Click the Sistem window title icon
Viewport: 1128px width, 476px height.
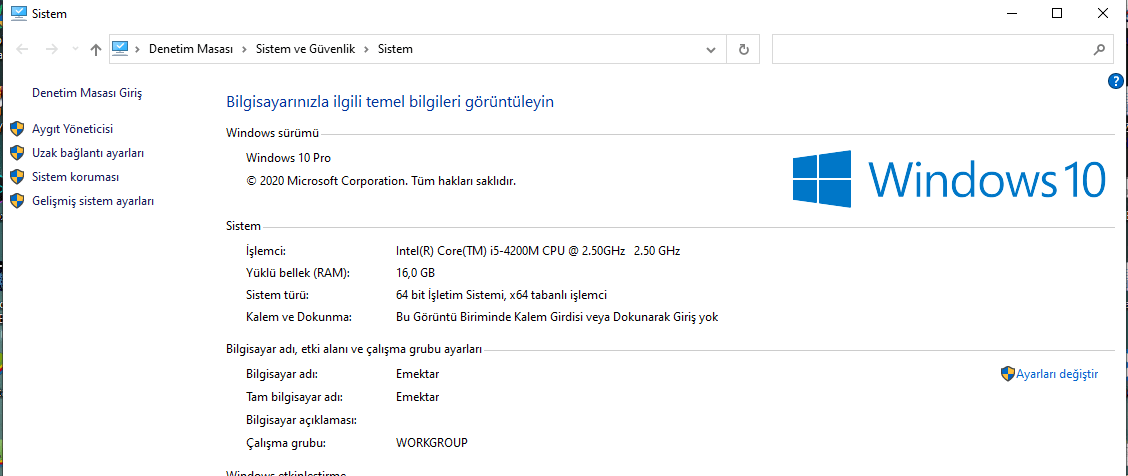click(19, 13)
